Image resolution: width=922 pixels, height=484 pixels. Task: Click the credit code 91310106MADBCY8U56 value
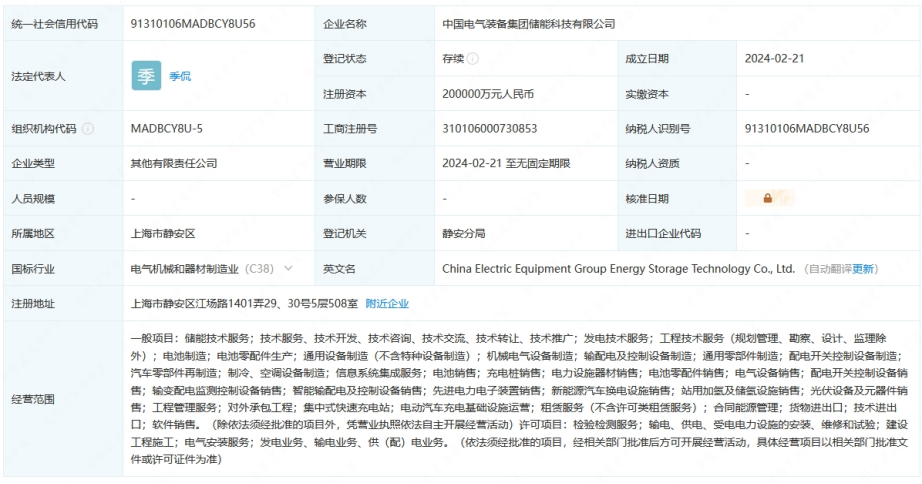pyautogui.click(x=193, y=24)
